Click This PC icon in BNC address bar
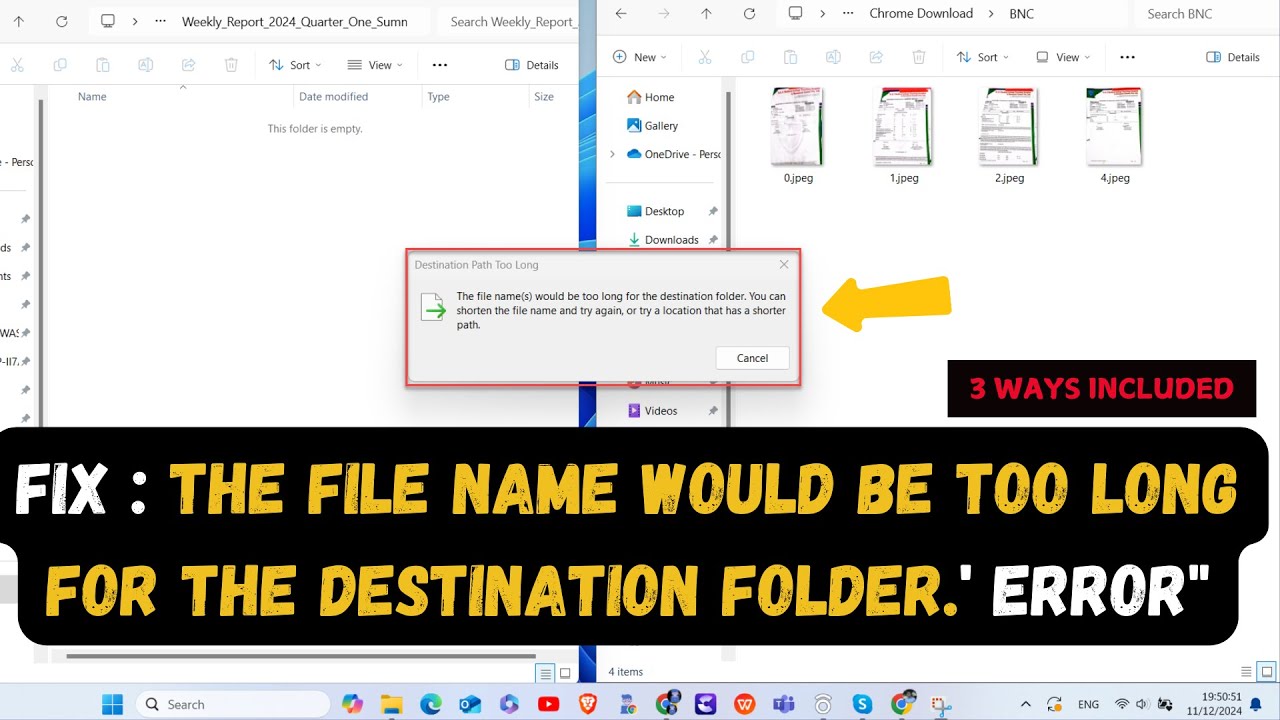The image size is (1280, 720). (795, 13)
